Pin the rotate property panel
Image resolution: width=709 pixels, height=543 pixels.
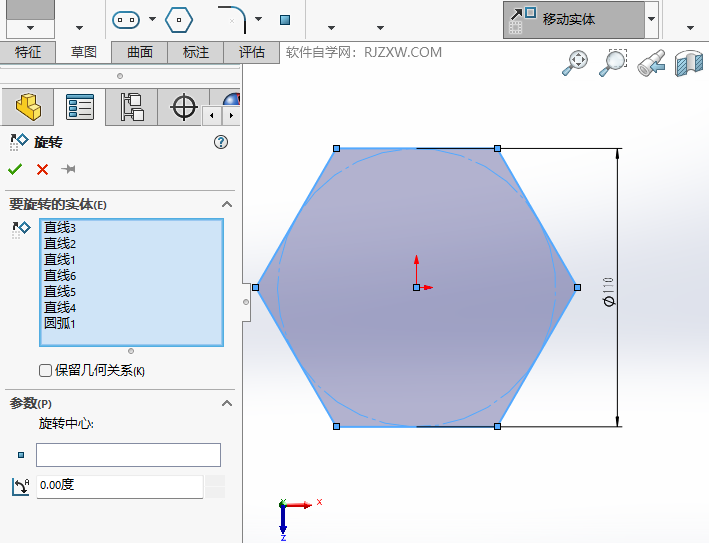(x=69, y=169)
